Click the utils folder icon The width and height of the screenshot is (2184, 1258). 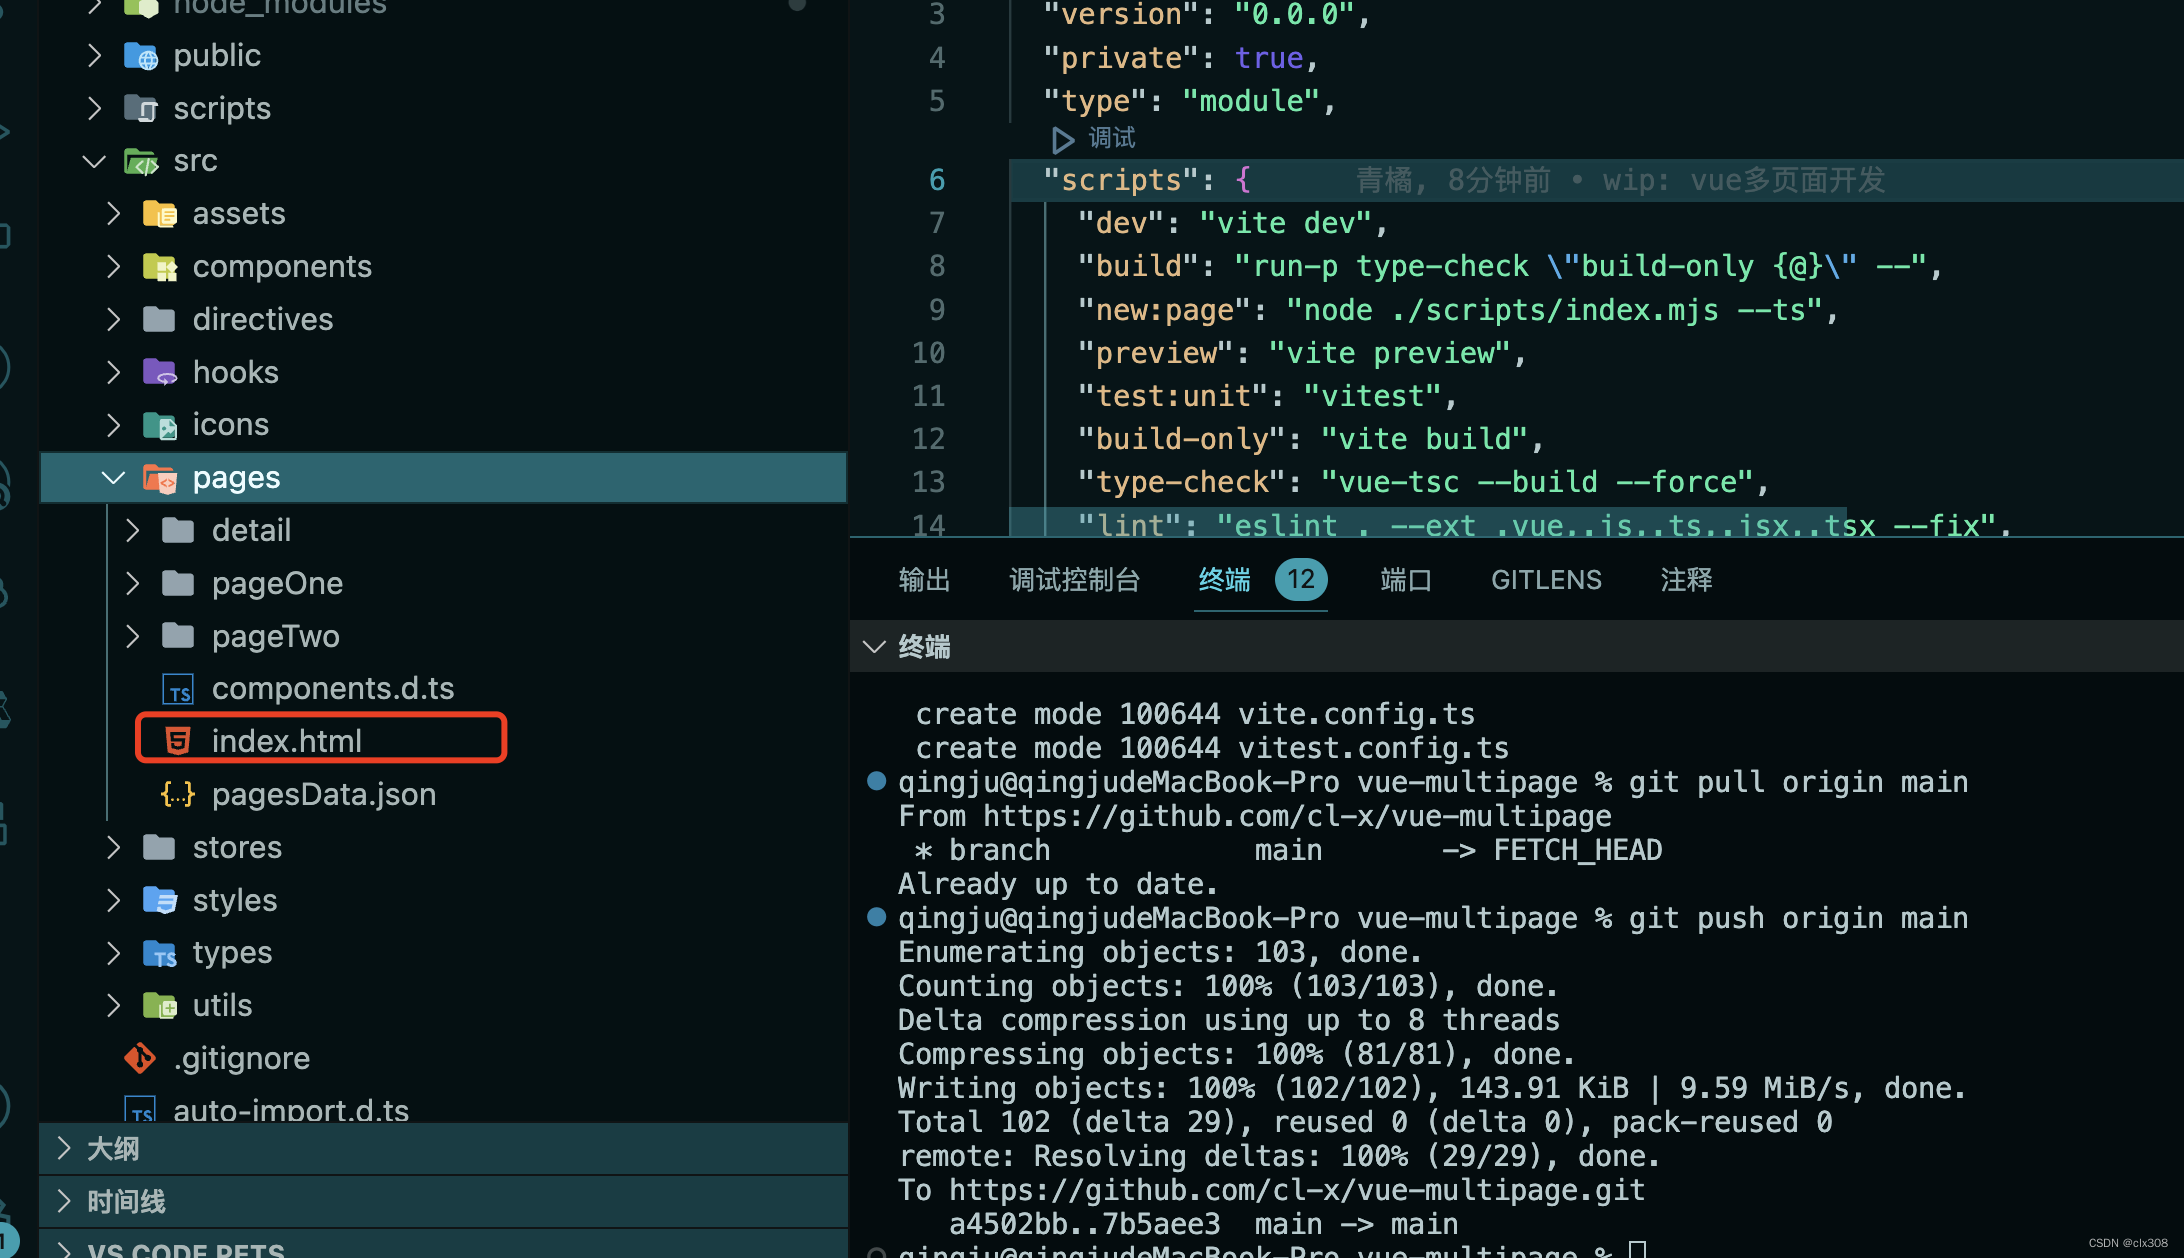point(160,1006)
